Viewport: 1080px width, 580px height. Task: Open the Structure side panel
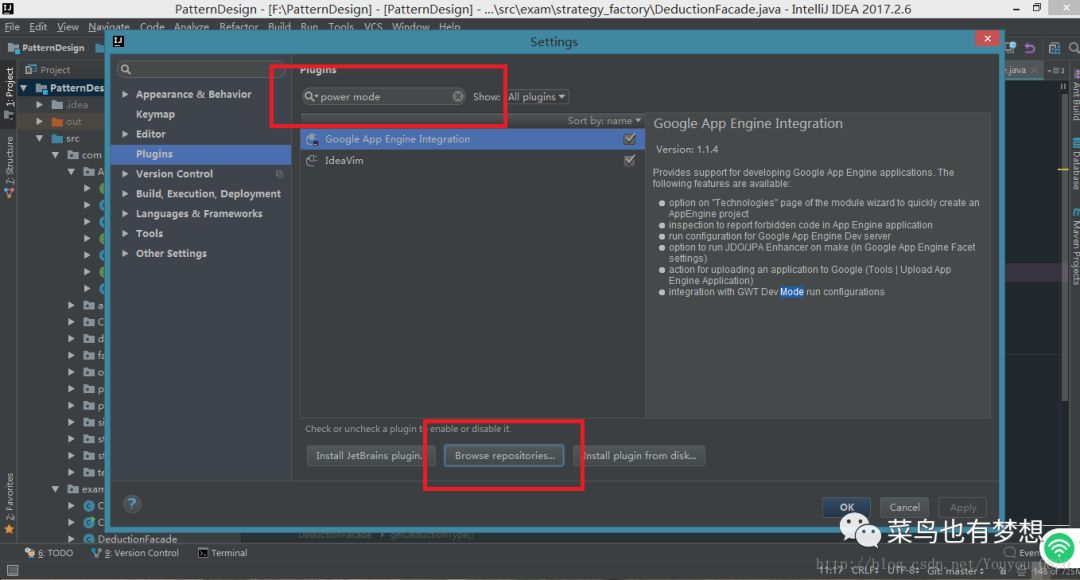click(9, 167)
